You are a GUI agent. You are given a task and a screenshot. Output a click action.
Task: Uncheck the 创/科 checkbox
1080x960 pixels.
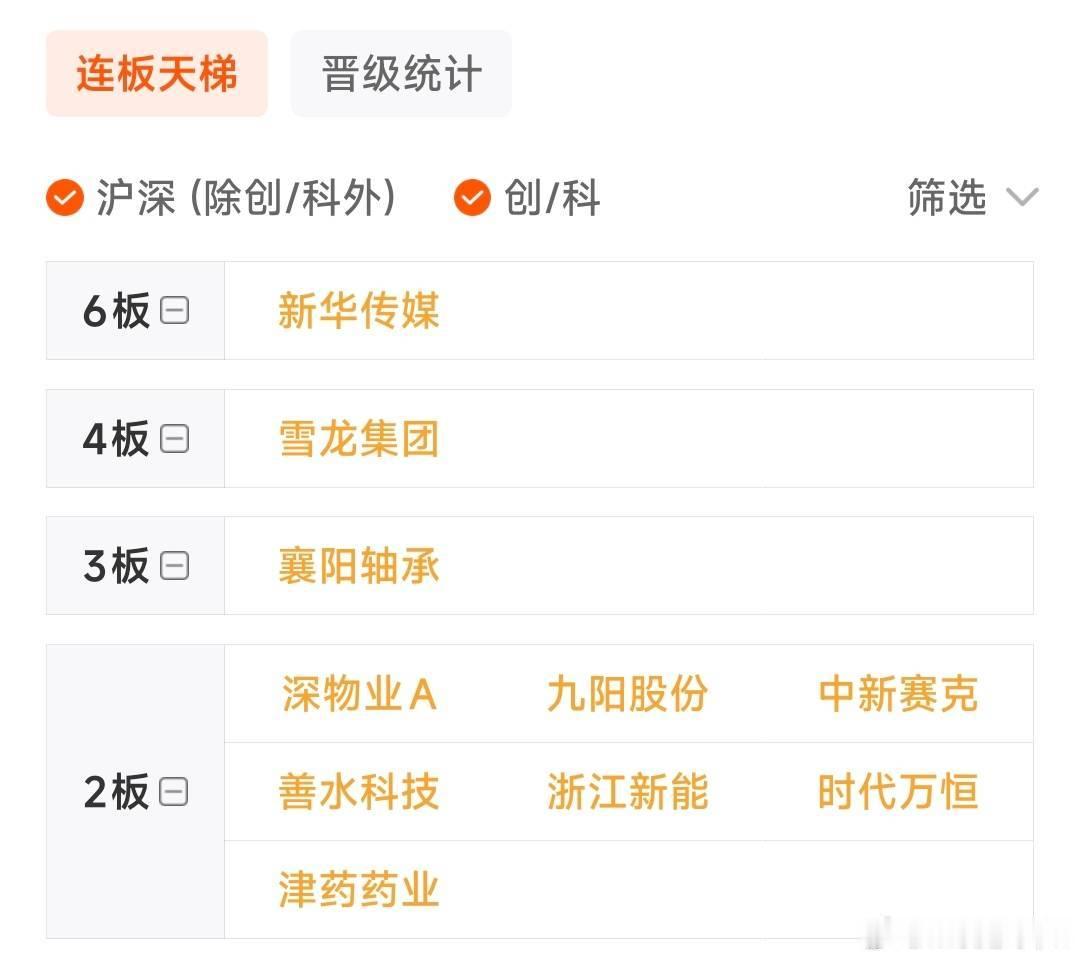click(472, 198)
